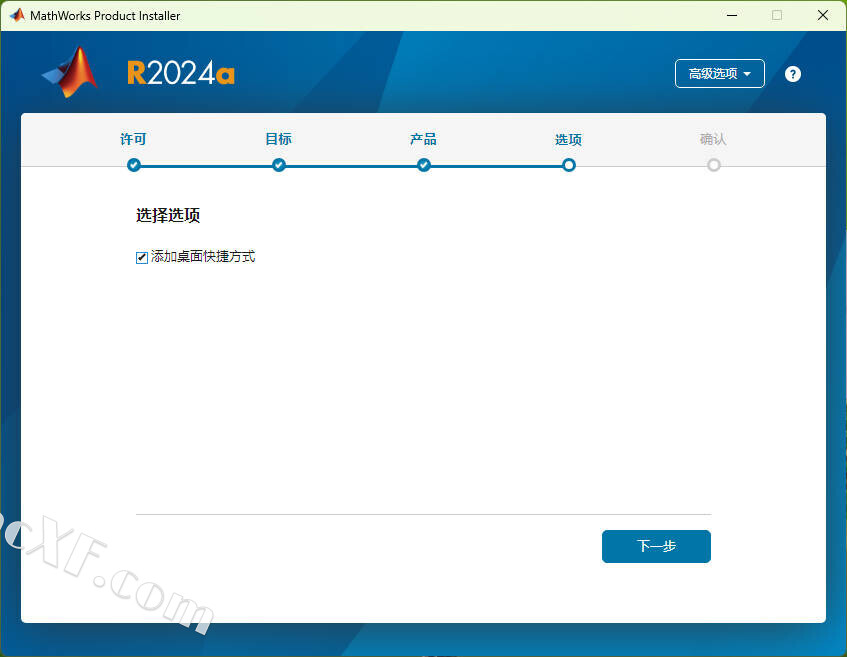Click the 下一步 button

click(x=656, y=546)
